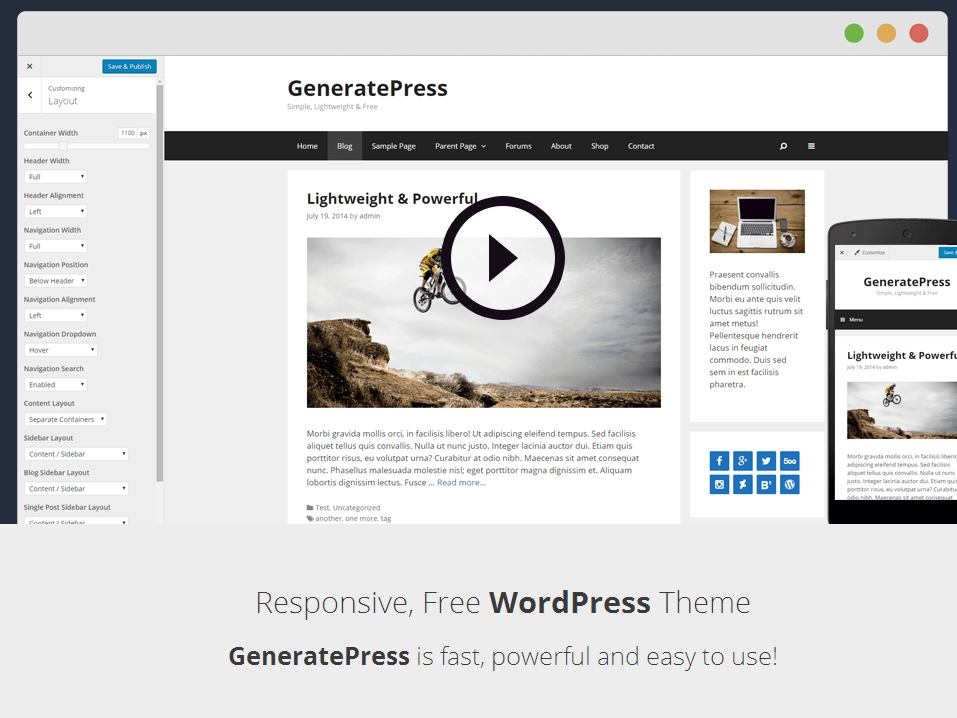957x718 pixels.
Task: Open the Instagram social icon
Action: coord(719,485)
